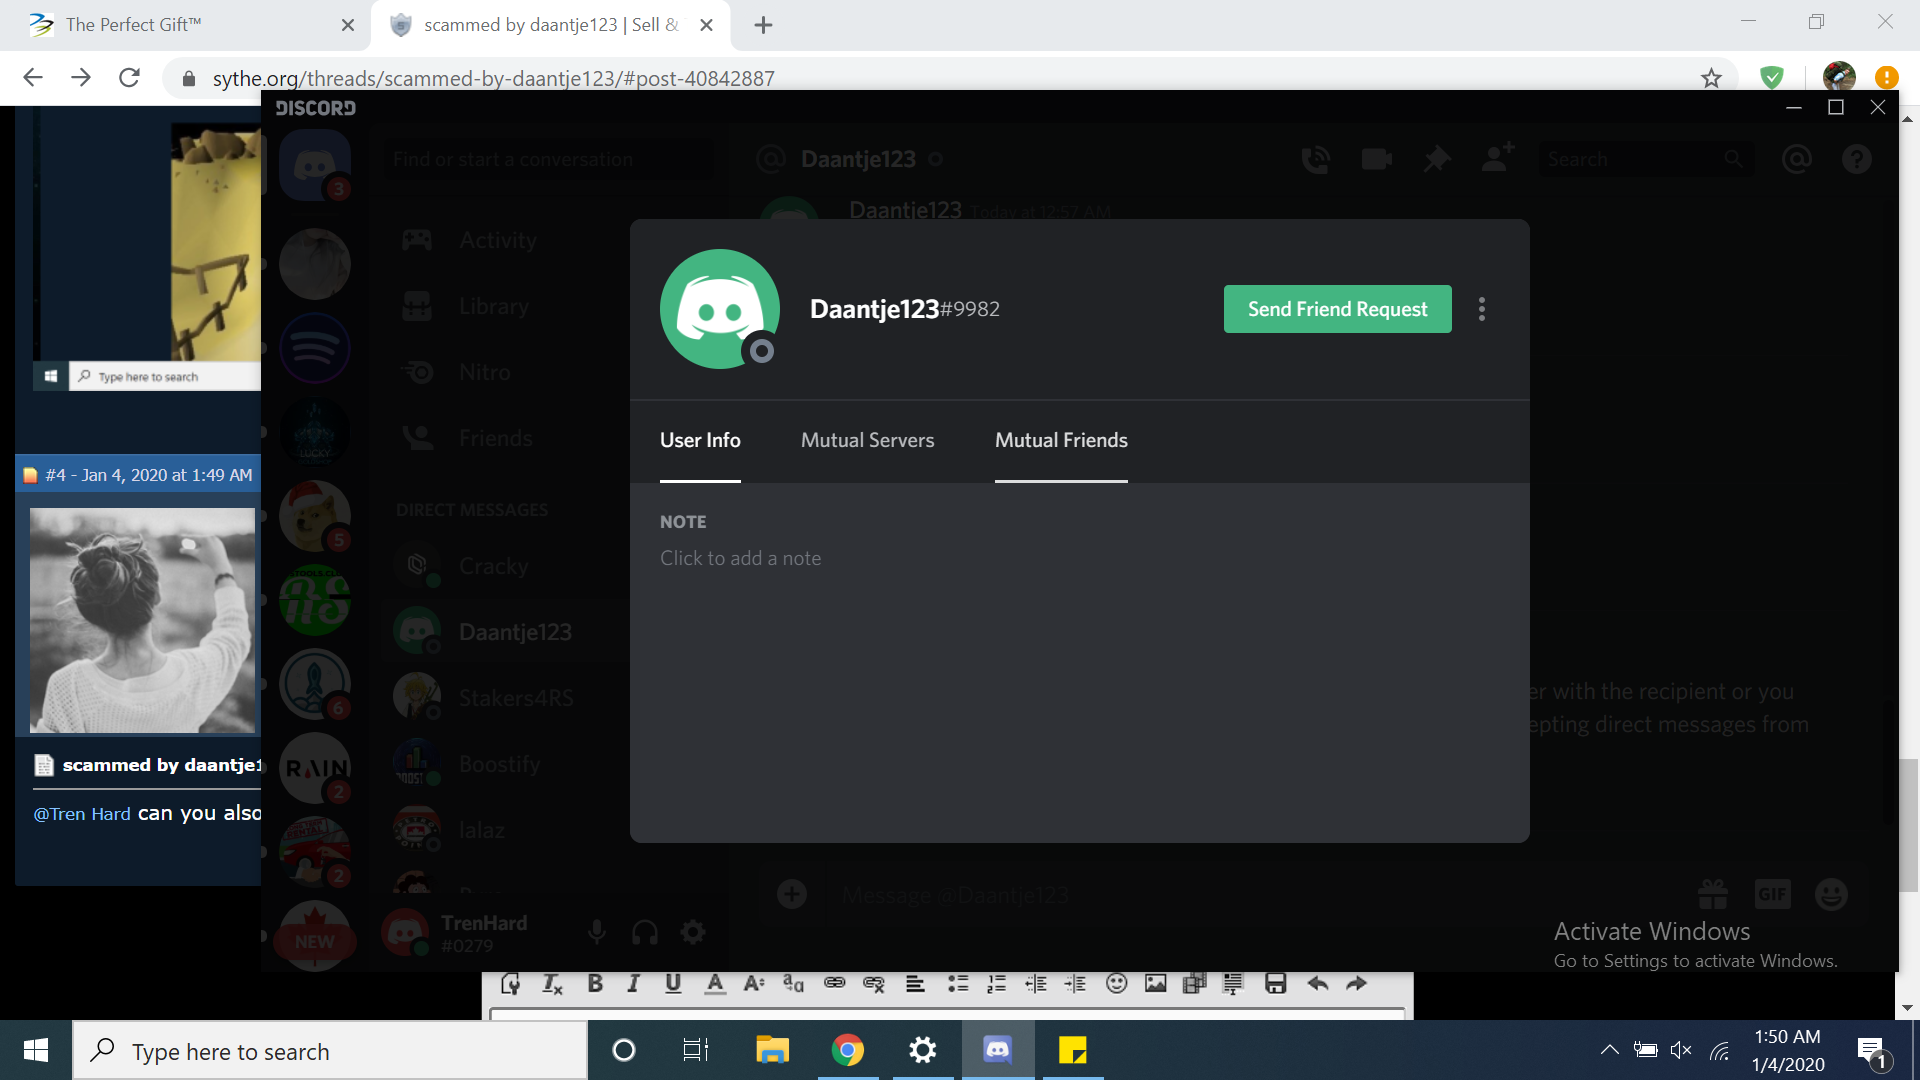Switch to the Mutual Servers tab
Screen dimensions: 1920x1080
(x=868, y=441)
